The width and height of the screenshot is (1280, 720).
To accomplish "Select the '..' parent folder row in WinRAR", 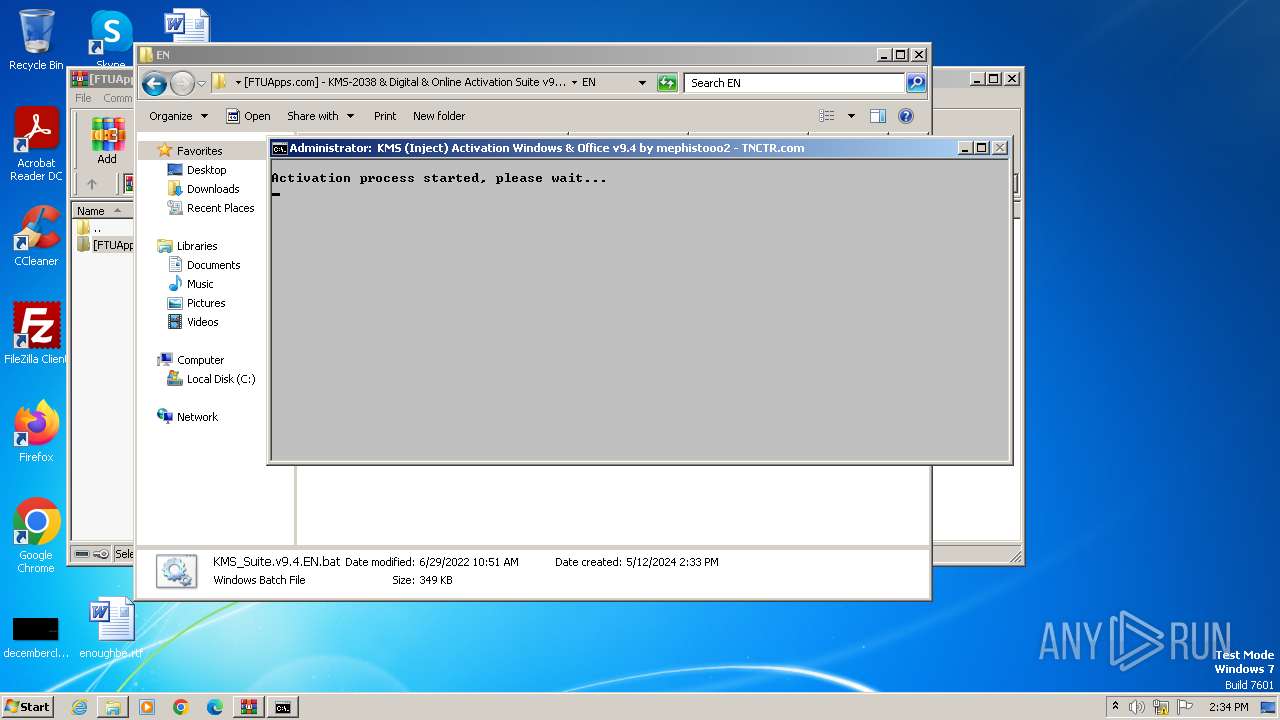I will (x=102, y=228).
